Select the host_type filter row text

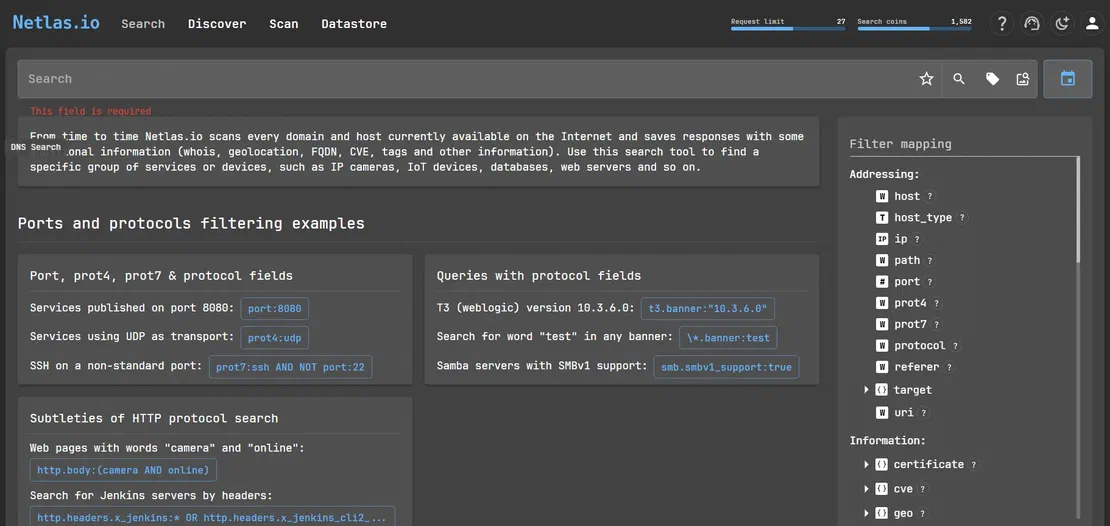coord(922,218)
